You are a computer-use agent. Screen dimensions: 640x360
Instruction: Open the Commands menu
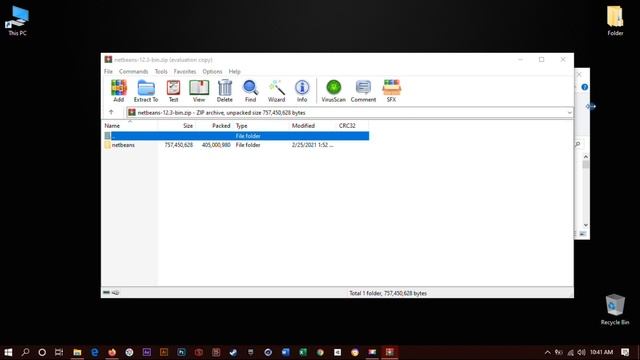[133, 71]
